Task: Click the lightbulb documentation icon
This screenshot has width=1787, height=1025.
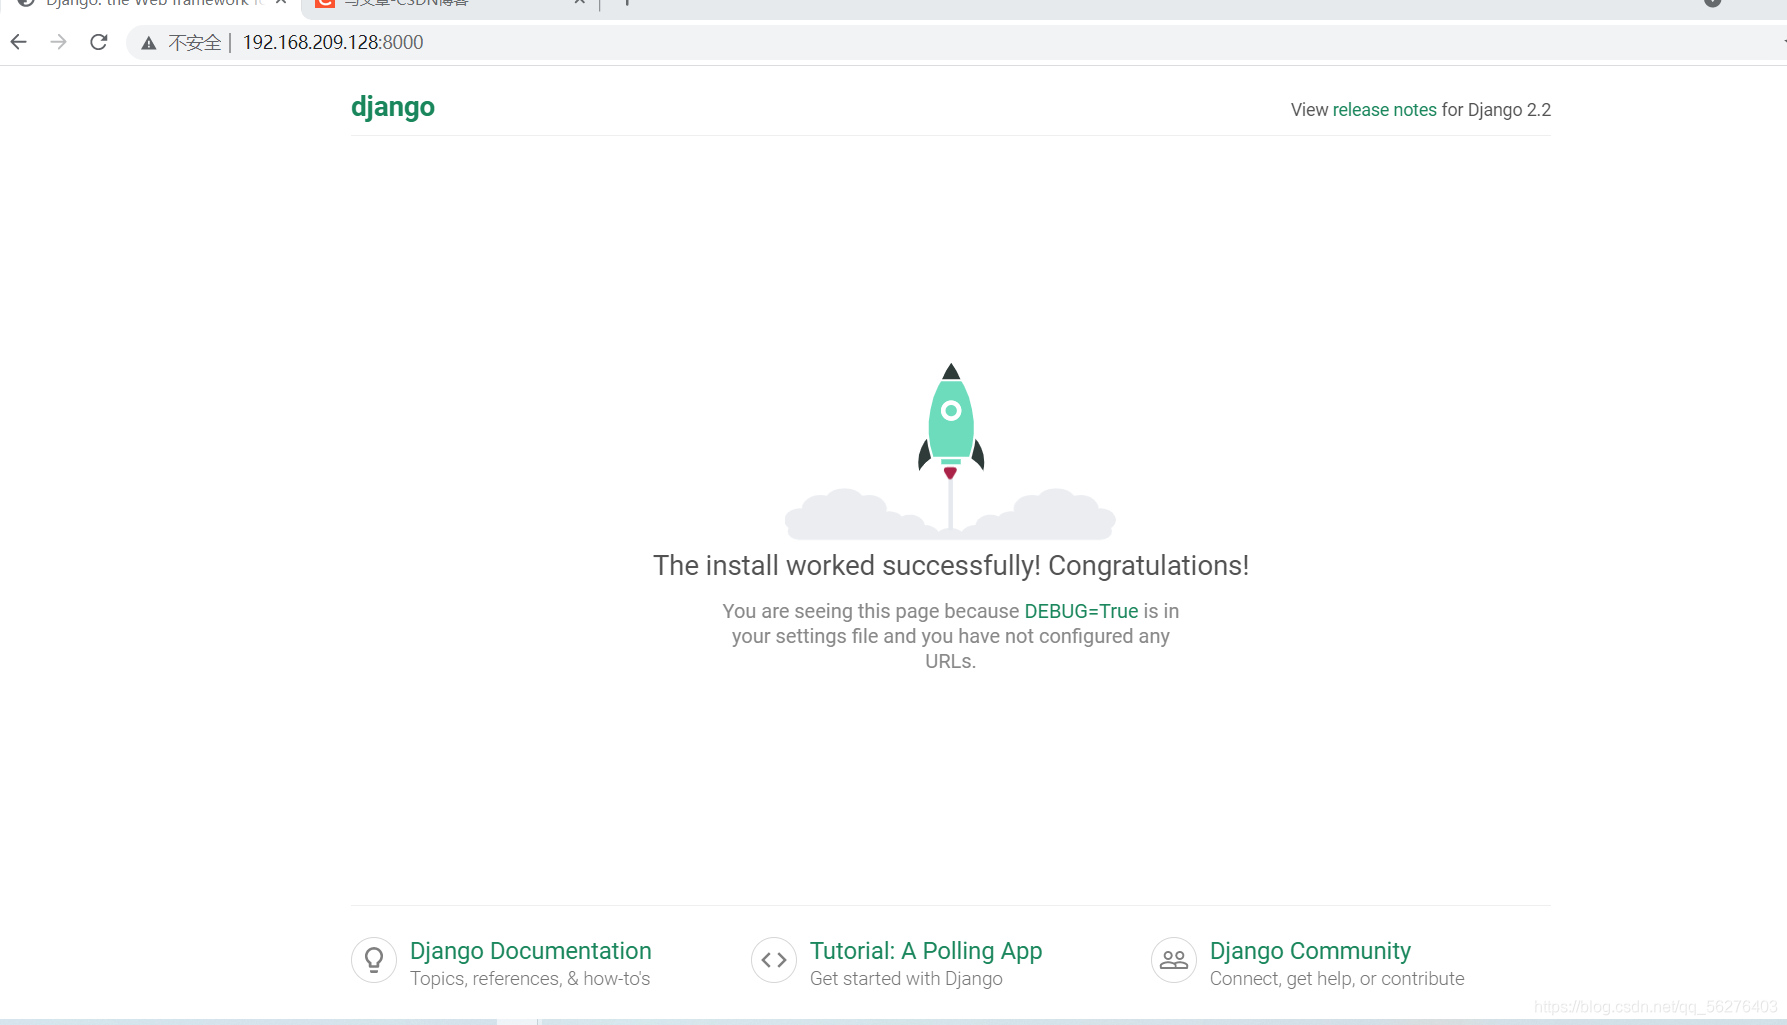Action: pos(374,960)
